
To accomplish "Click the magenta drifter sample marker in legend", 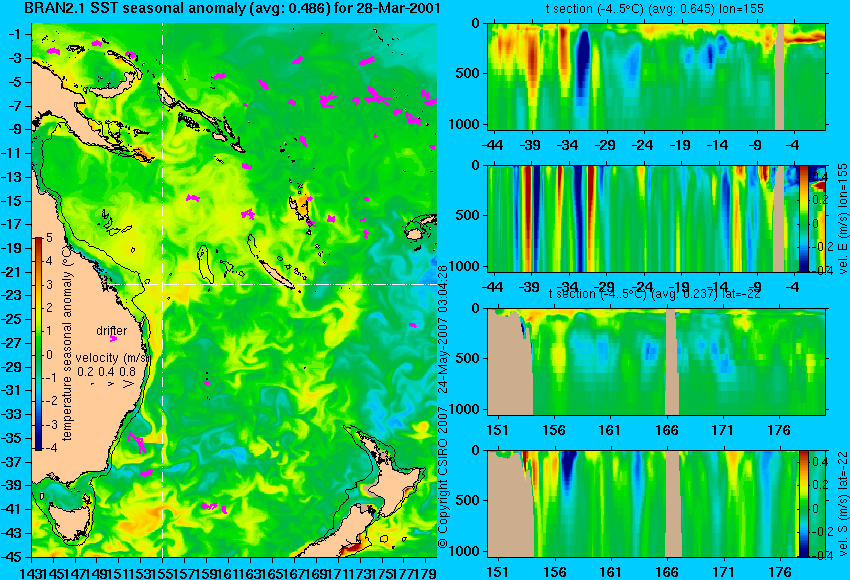I will (x=113, y=339).
